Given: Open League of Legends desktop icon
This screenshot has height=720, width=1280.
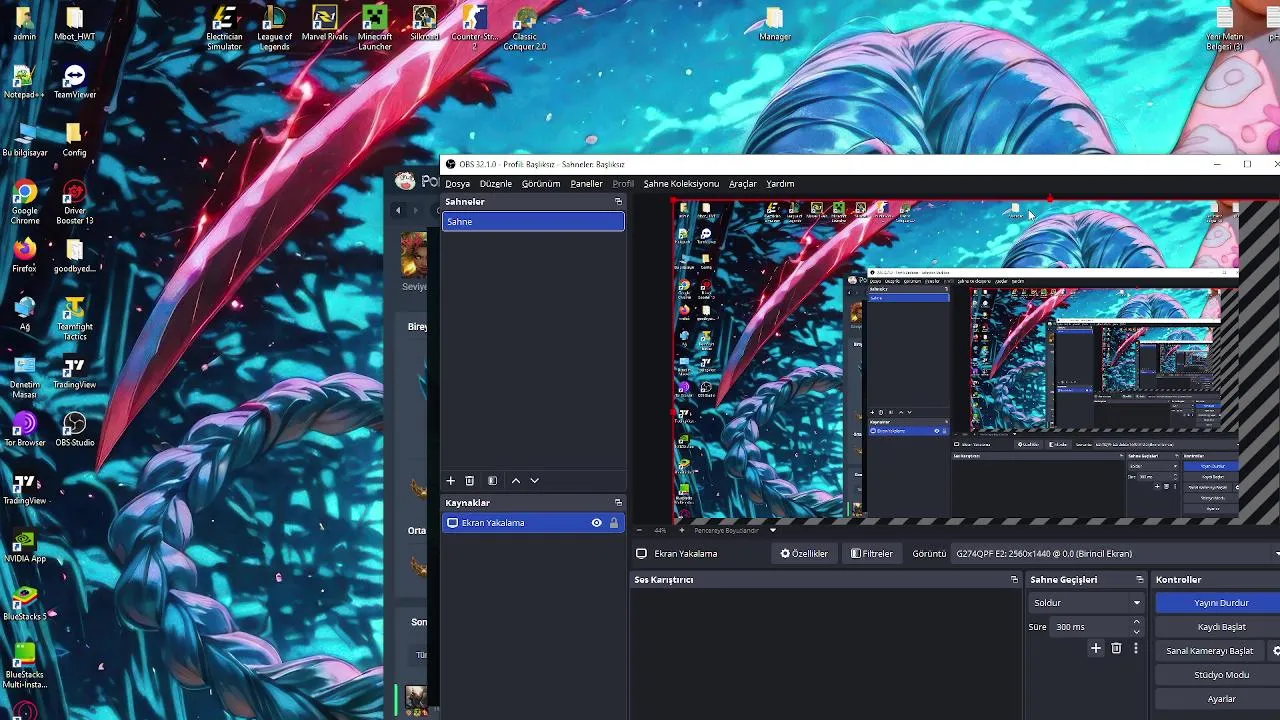Looking at the screenshot, I should (x=274, y=28).
